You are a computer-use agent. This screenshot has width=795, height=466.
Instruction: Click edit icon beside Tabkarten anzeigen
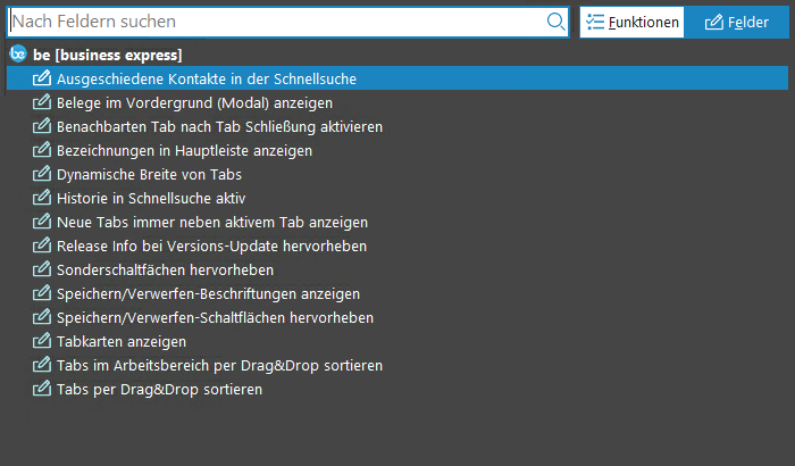41,342
